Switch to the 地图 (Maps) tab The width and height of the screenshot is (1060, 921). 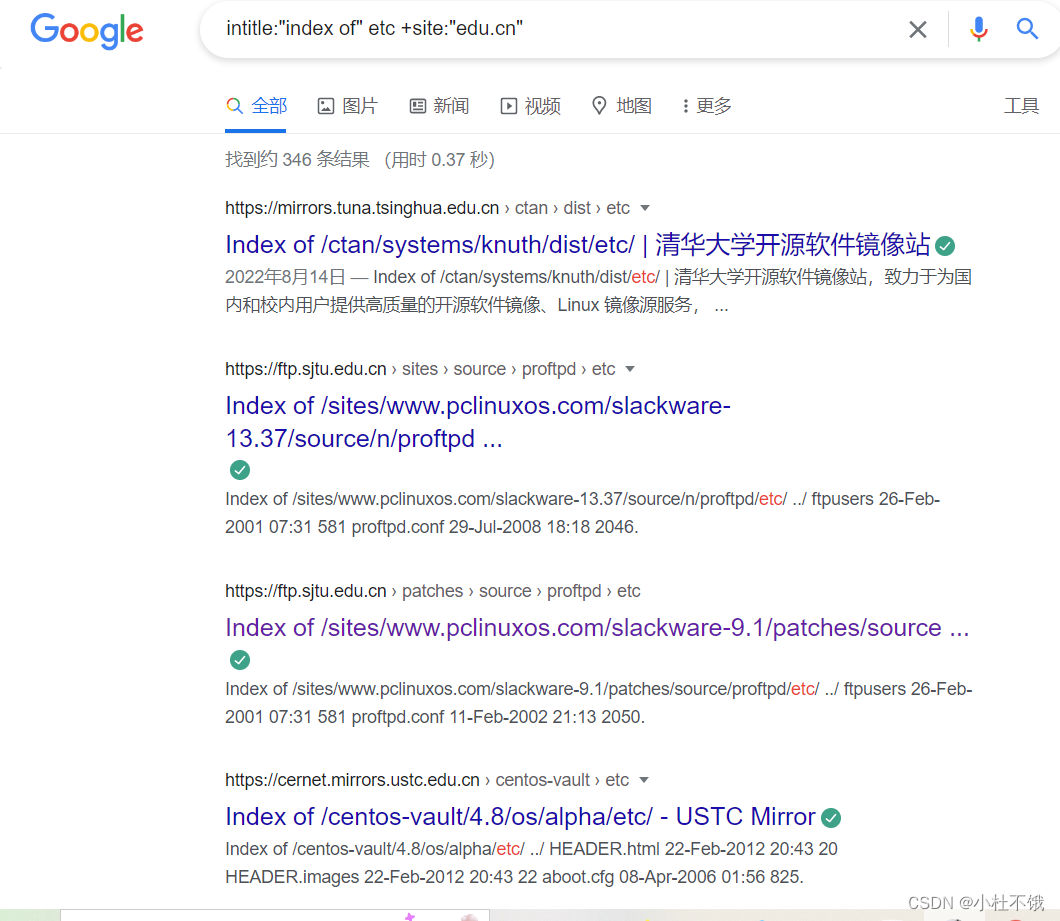click(621, 106)
